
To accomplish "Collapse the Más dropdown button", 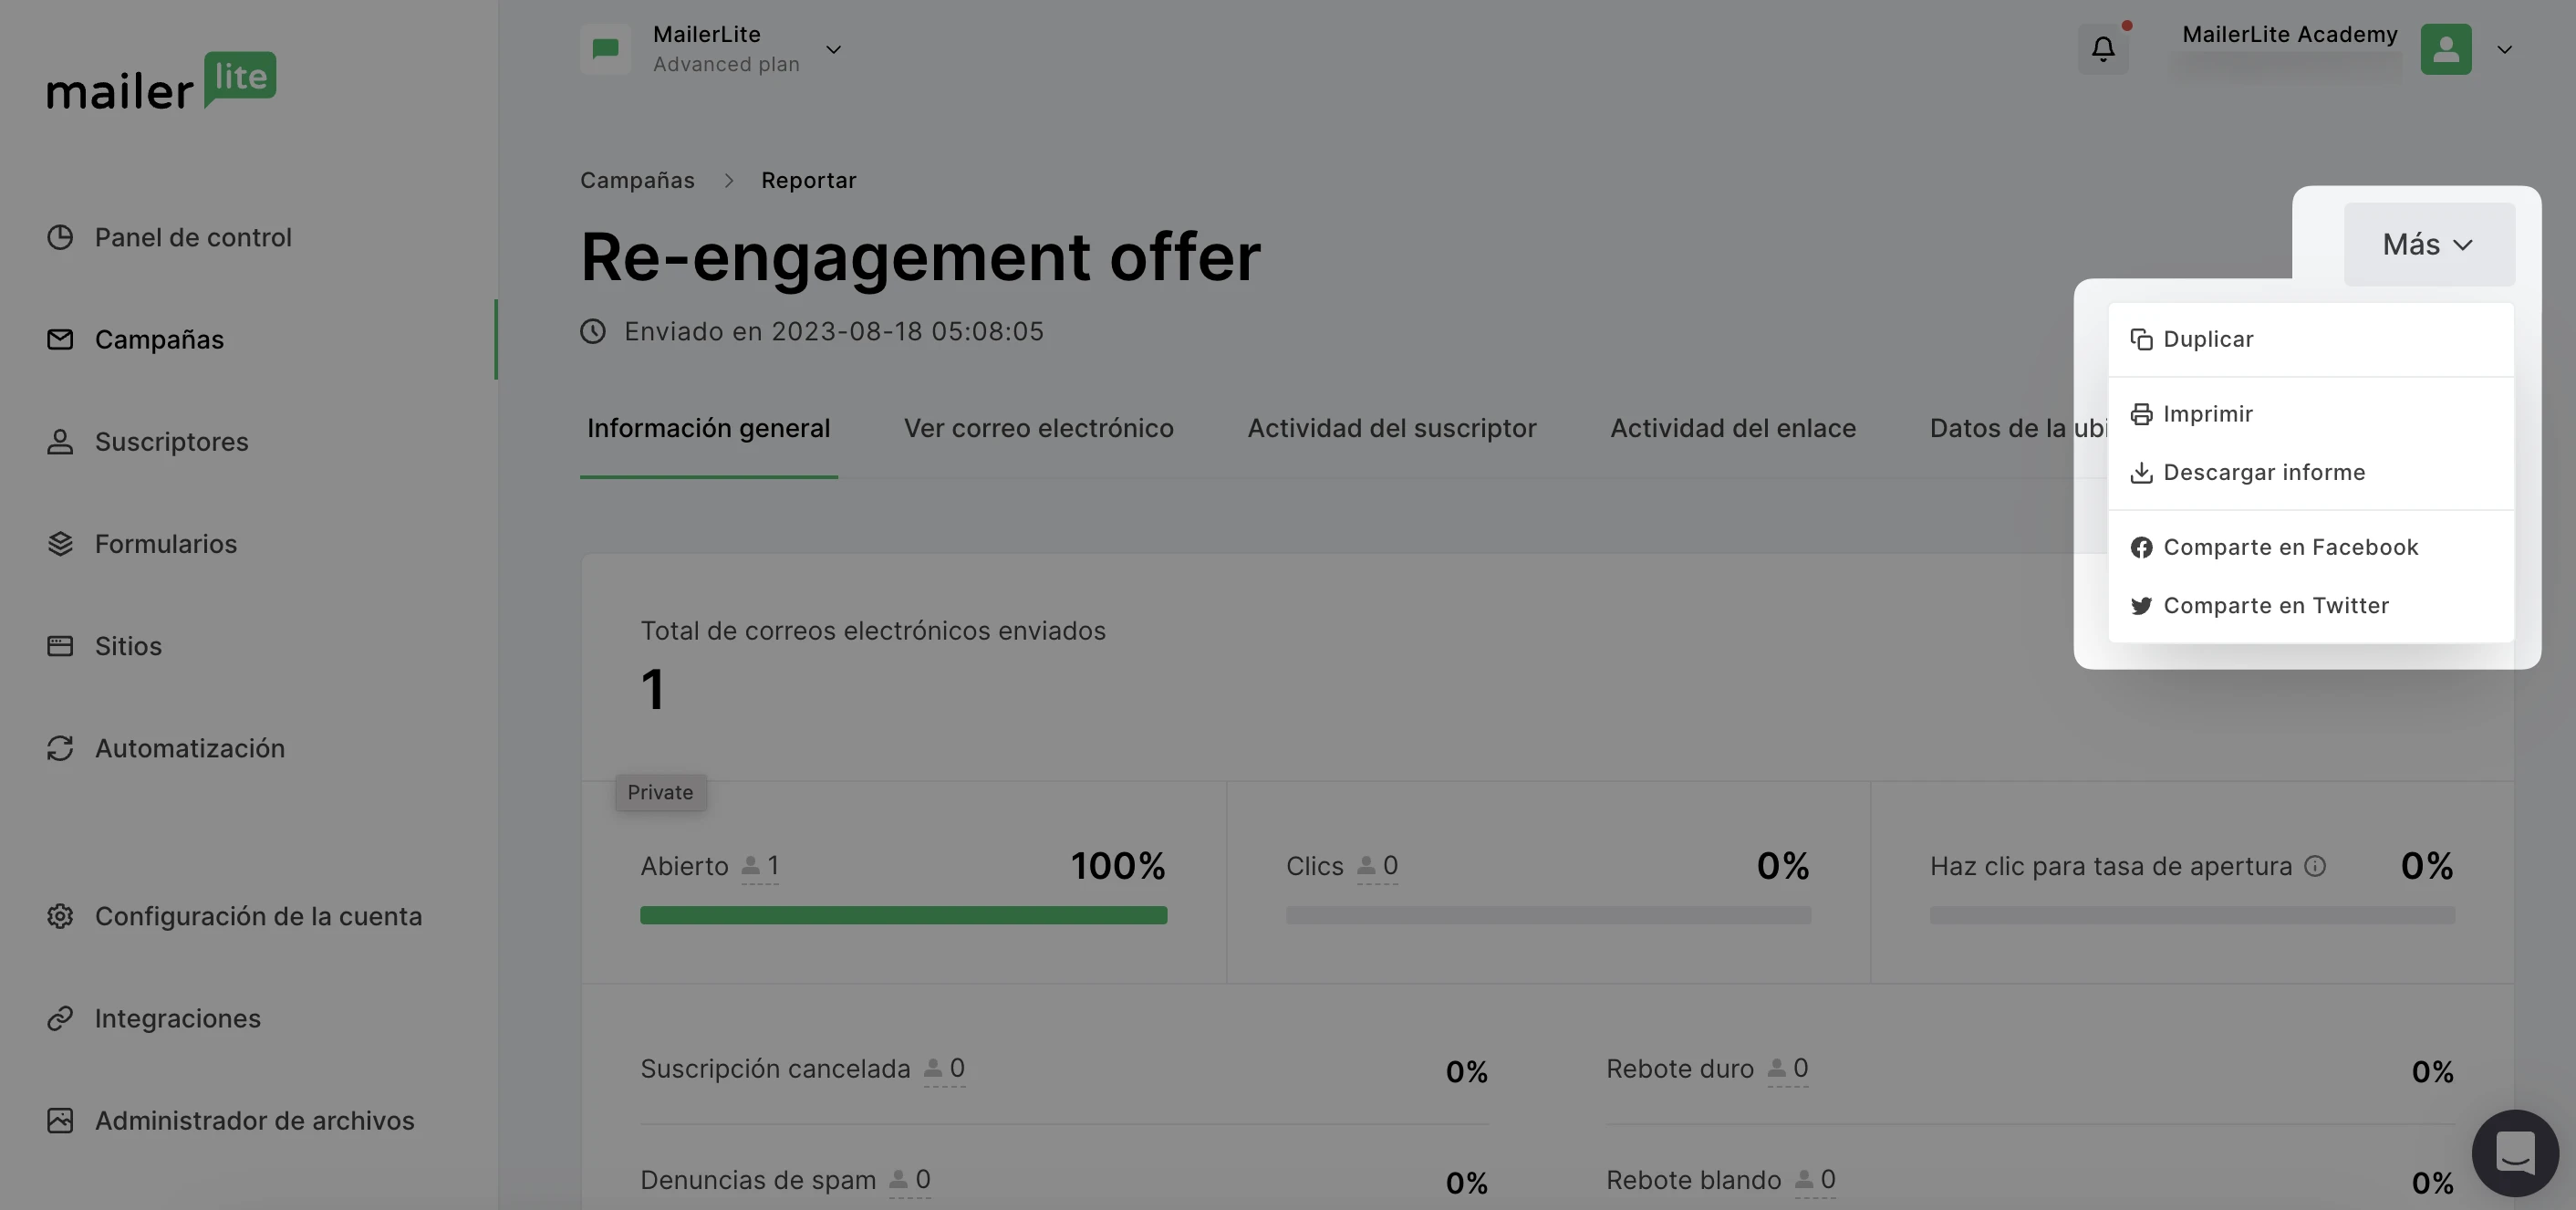I will pos(2428,244).
